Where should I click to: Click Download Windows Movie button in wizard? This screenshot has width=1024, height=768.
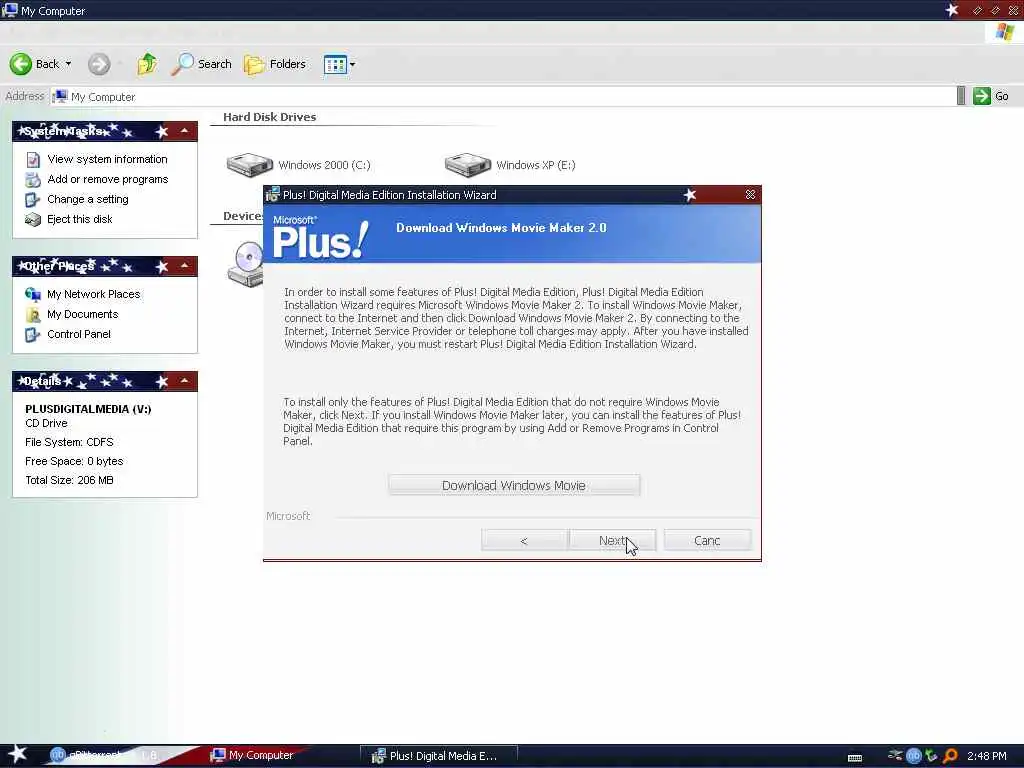[x=514, y=485]
